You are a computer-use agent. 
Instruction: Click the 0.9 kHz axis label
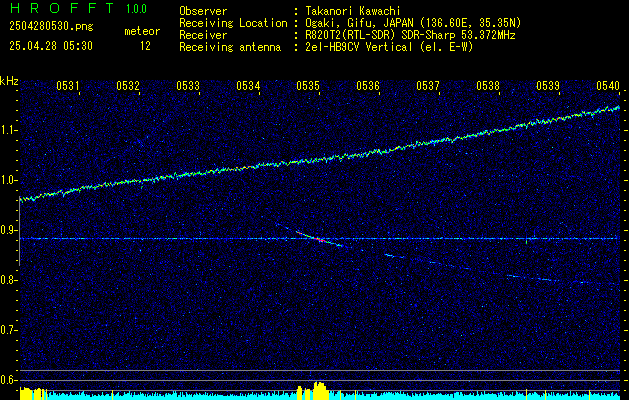8,230
